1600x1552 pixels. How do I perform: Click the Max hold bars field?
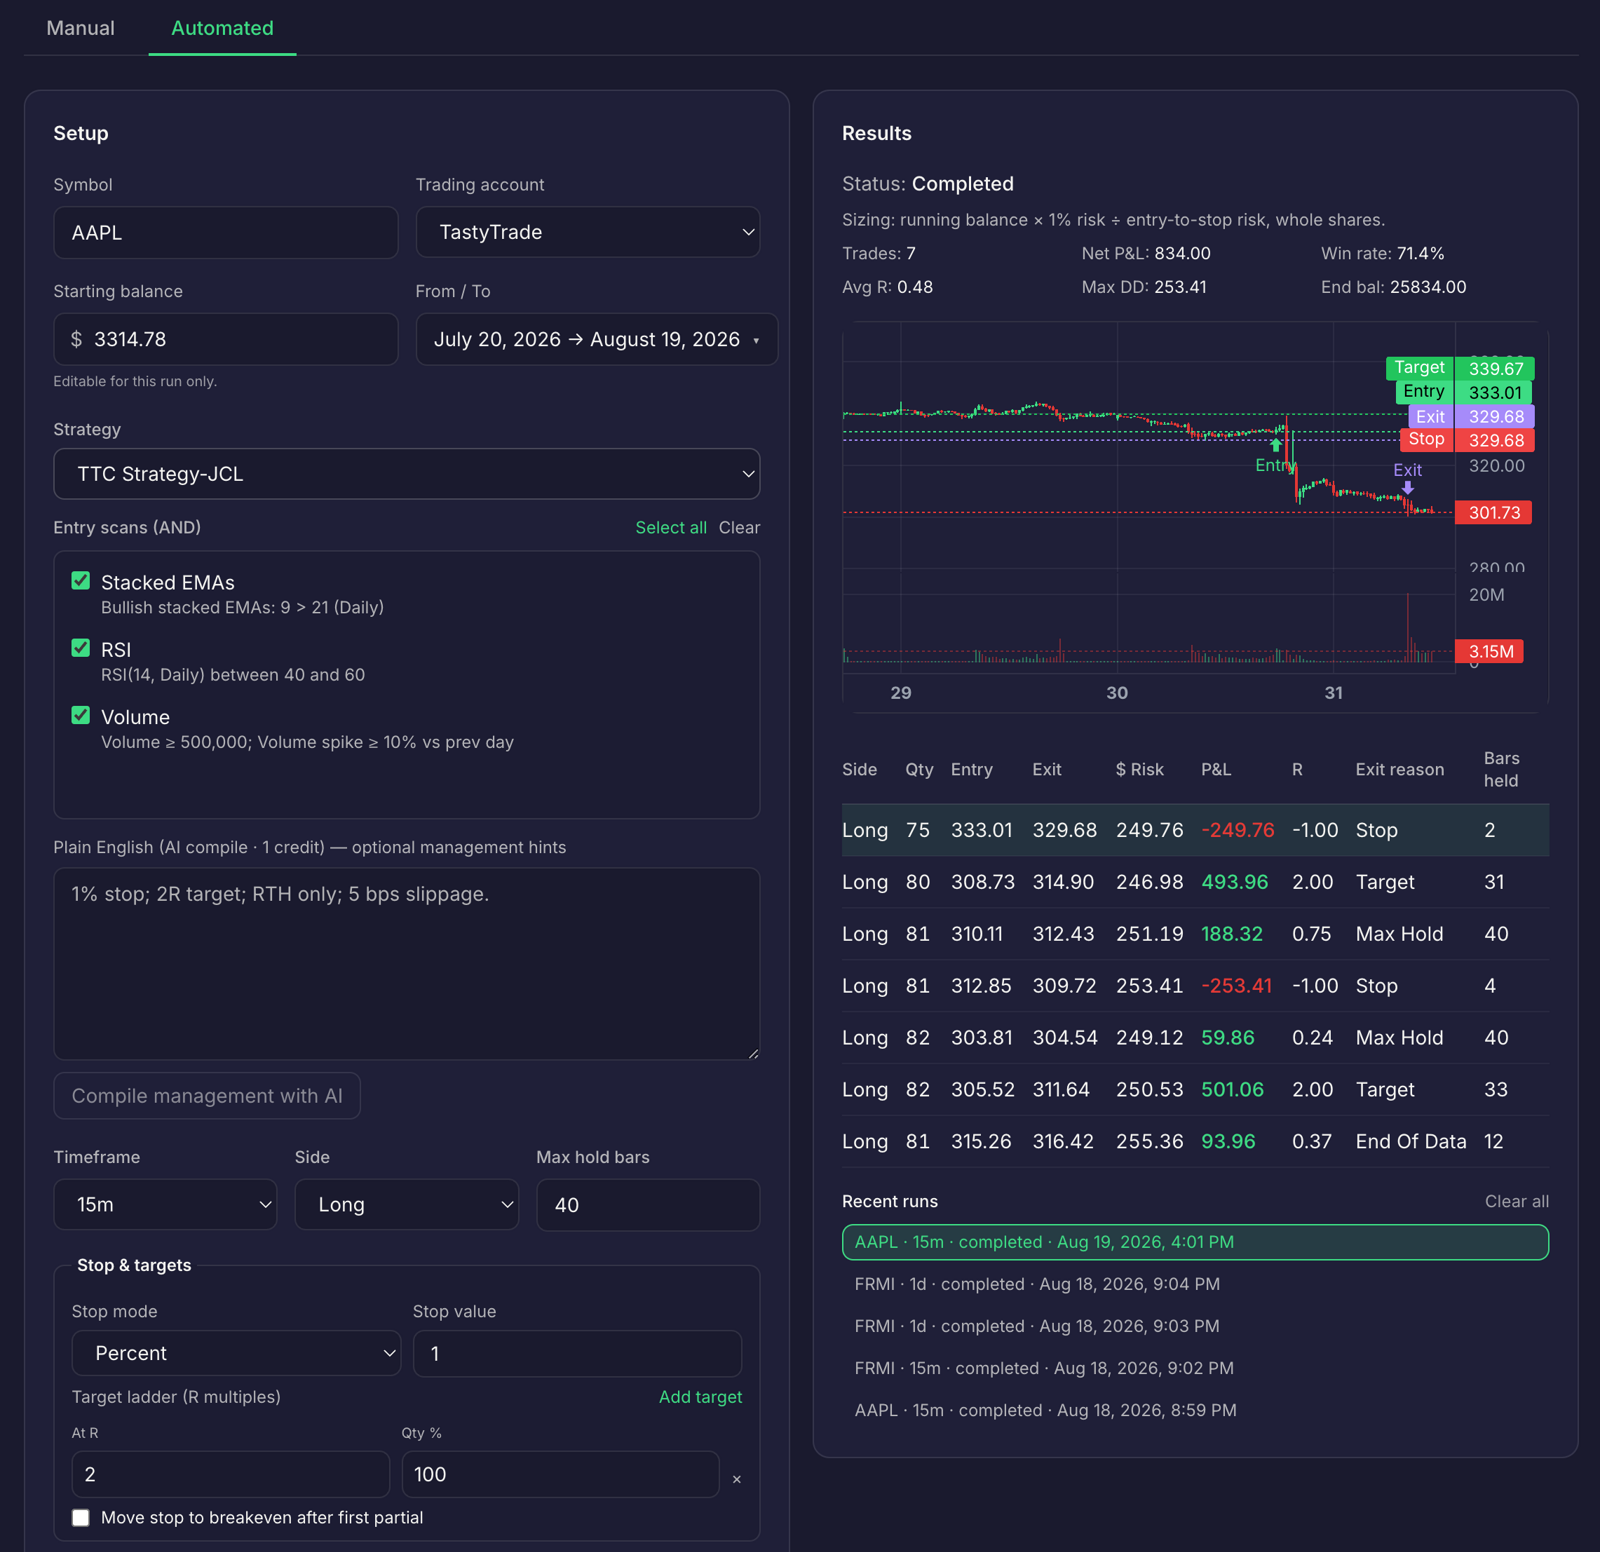(x=648, y=1204)
